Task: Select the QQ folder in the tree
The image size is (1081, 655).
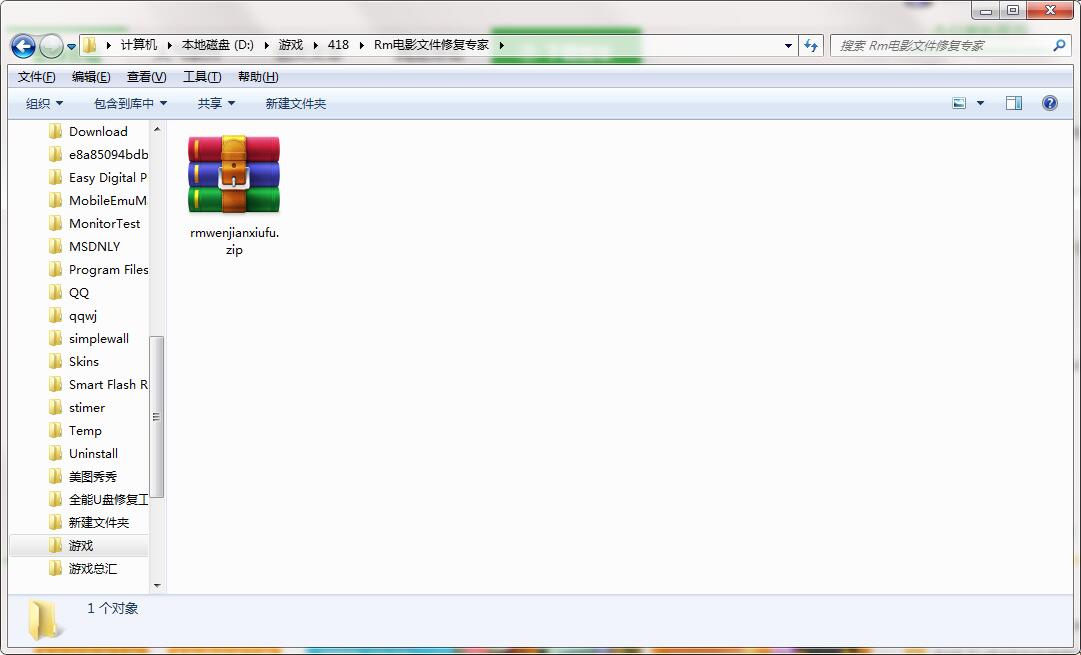Action: (x=79, y=292)
